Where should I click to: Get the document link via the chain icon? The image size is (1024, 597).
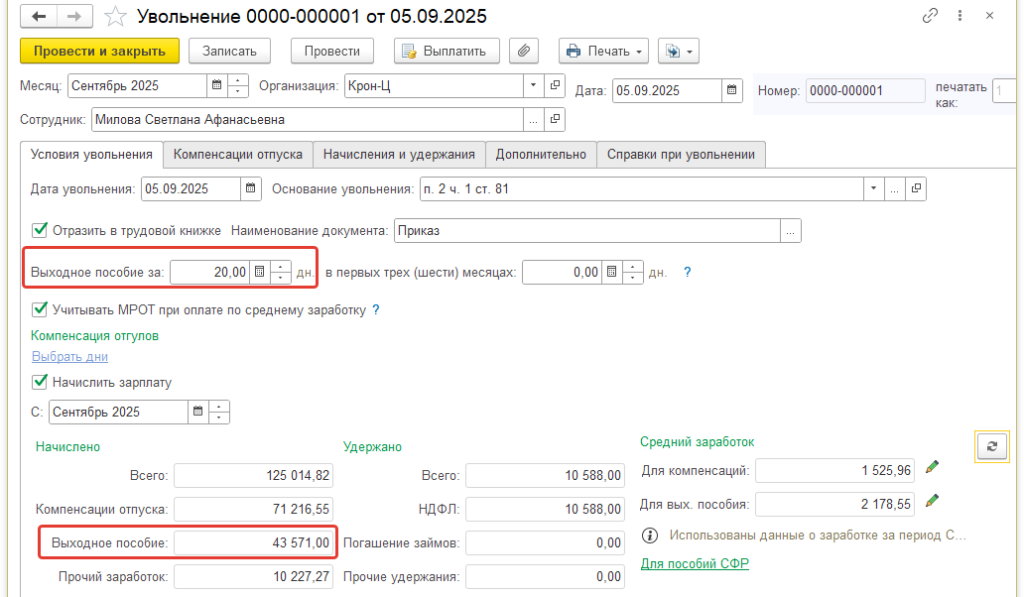click(932, 16)
